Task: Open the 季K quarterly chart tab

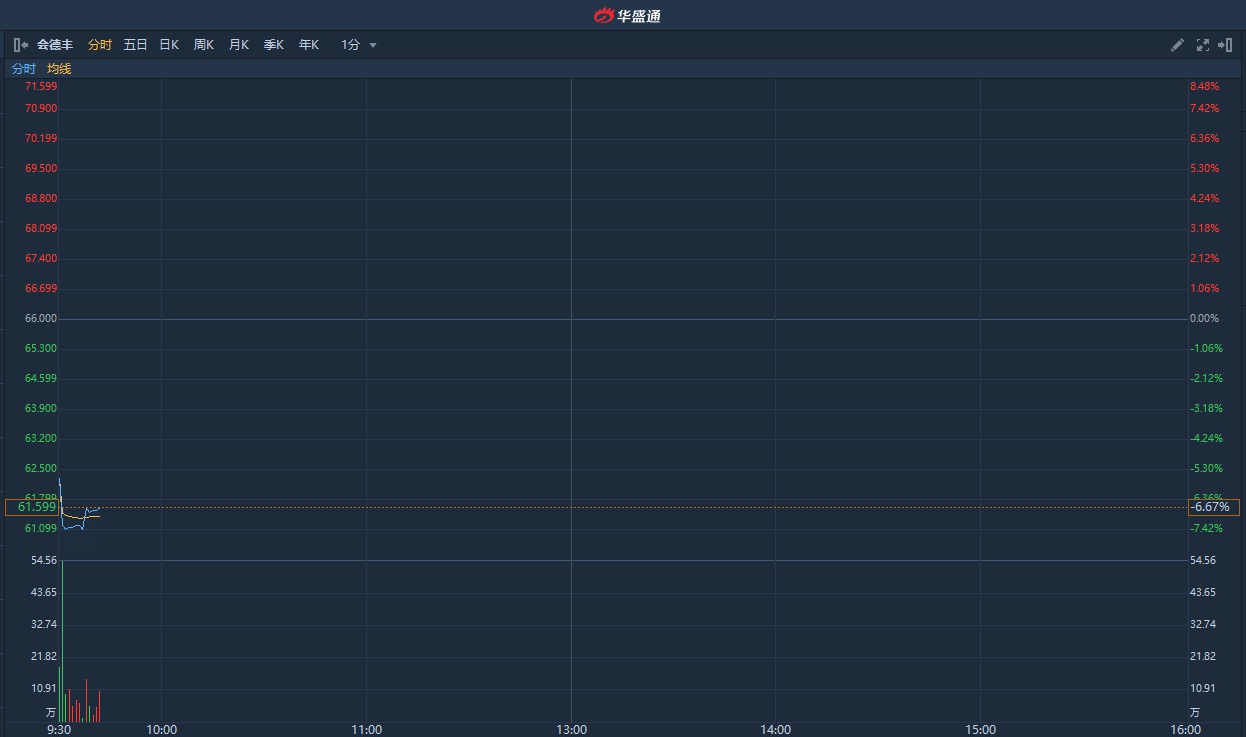Action: [274, 45]
